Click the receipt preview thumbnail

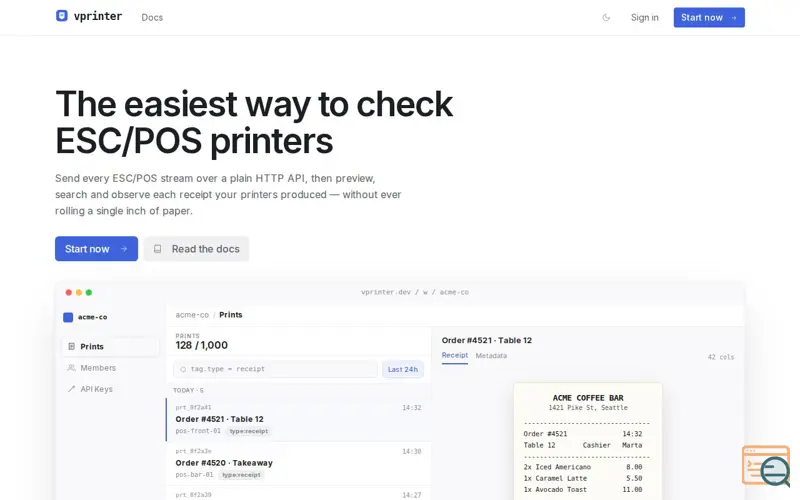coord(588,441)
